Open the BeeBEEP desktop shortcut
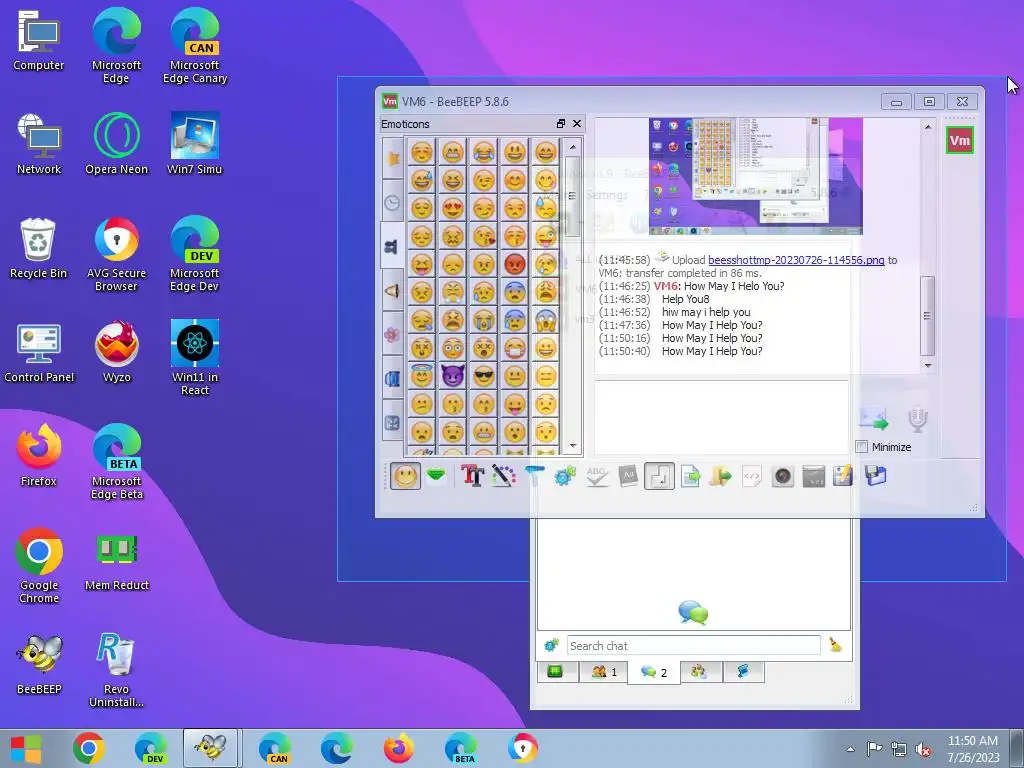The height and width of the screenshot is (768, 1024). pyautogui.click(x=39, y=662)
